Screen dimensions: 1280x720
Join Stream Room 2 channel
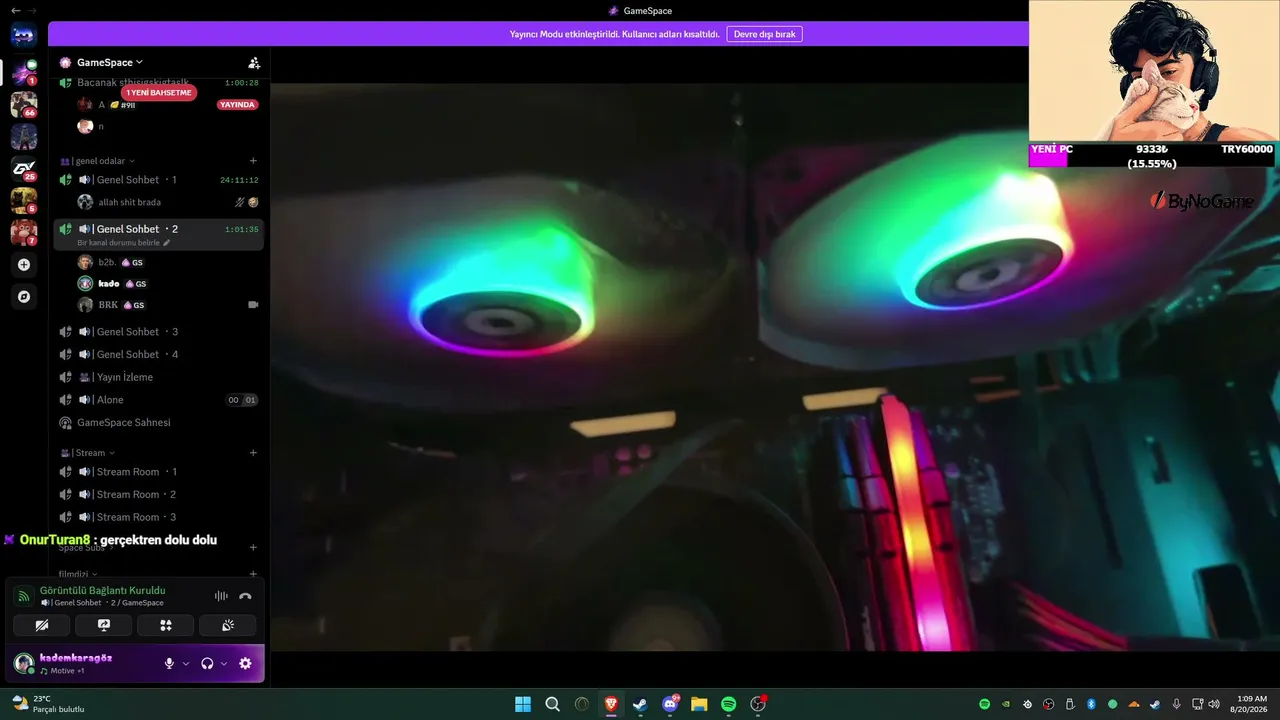click(159, 494)
